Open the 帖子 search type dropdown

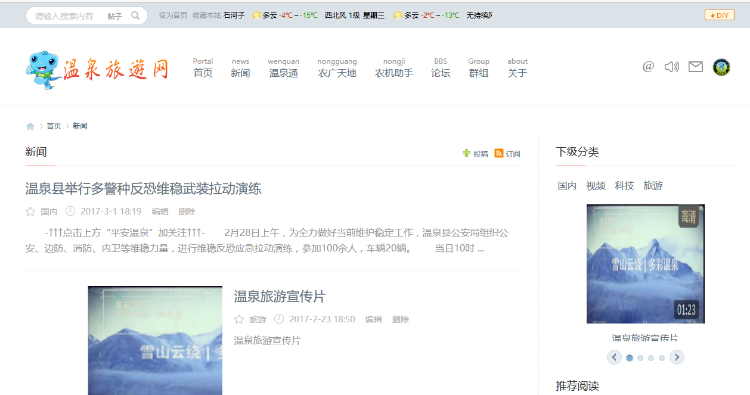pos(115,16)
